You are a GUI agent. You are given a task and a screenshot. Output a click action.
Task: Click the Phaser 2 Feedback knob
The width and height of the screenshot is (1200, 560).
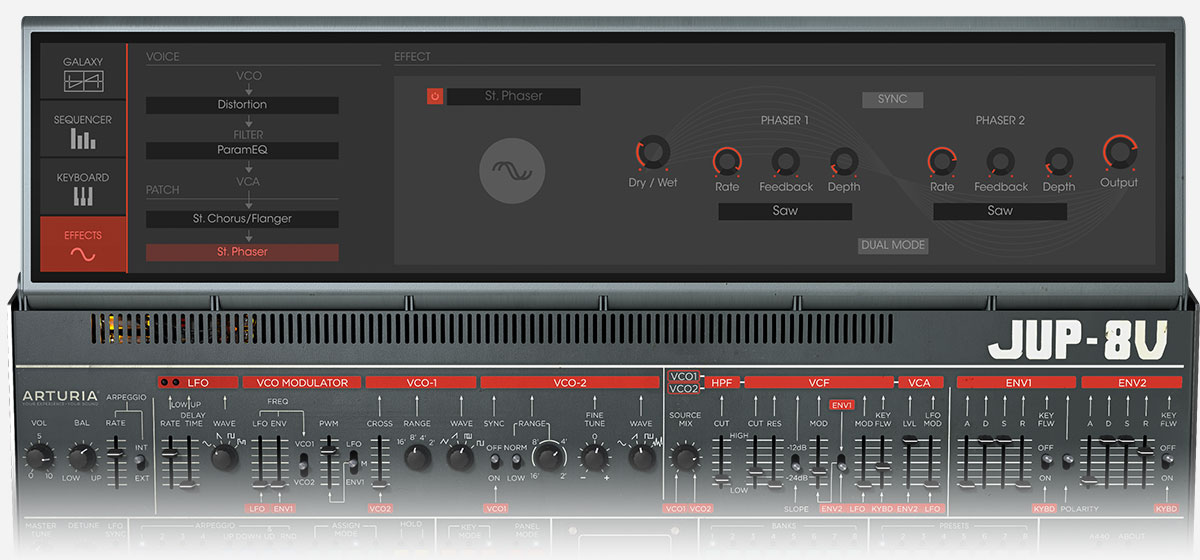tap(1001, 161)
